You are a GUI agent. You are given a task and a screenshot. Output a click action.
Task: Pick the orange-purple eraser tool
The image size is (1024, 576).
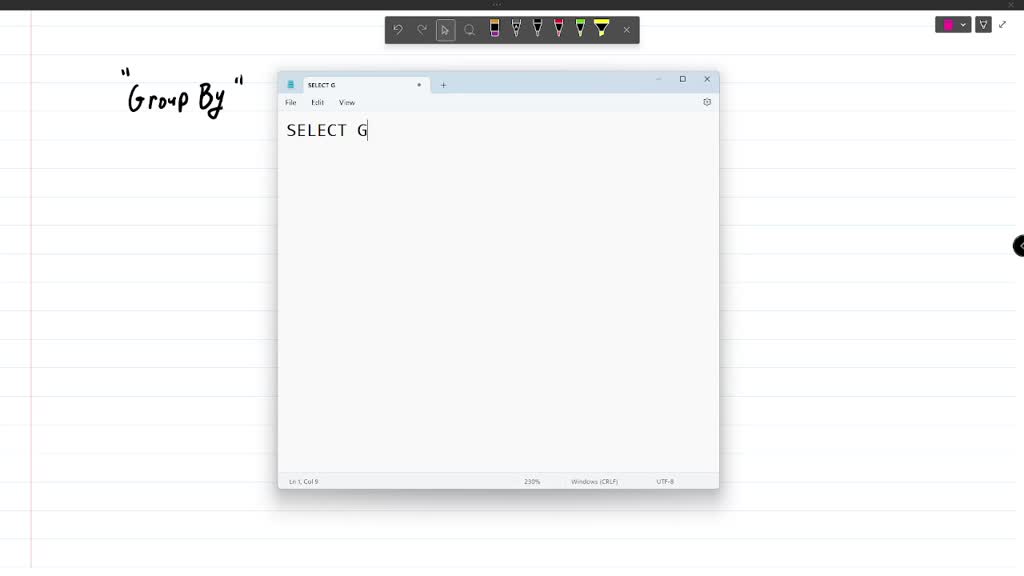point(494,28)
